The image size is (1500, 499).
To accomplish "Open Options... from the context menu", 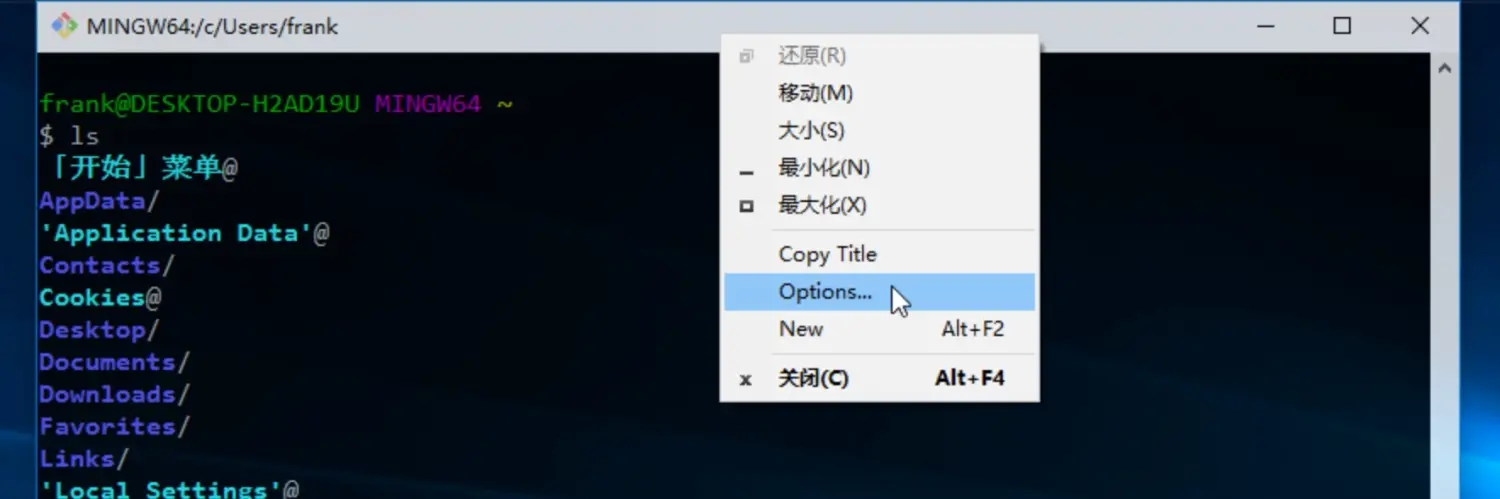I will [x=825, y=292].
